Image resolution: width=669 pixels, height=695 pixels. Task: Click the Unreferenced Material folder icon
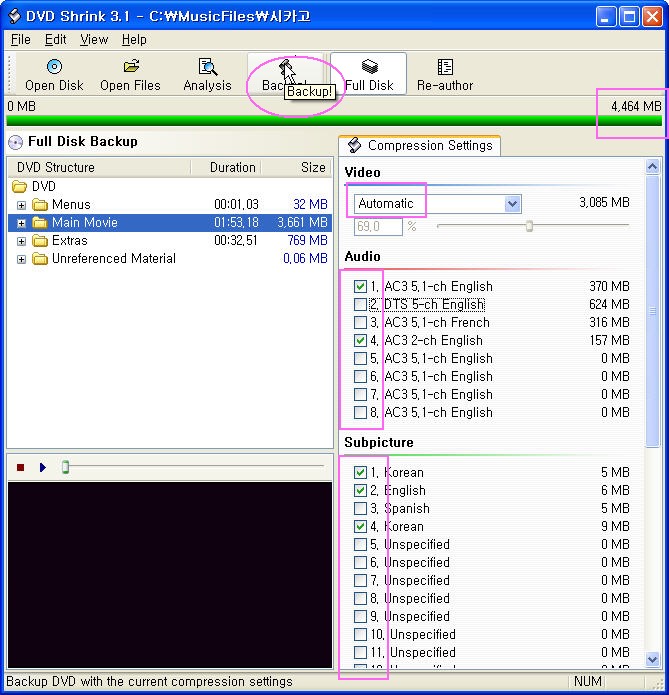pos(40,258)
